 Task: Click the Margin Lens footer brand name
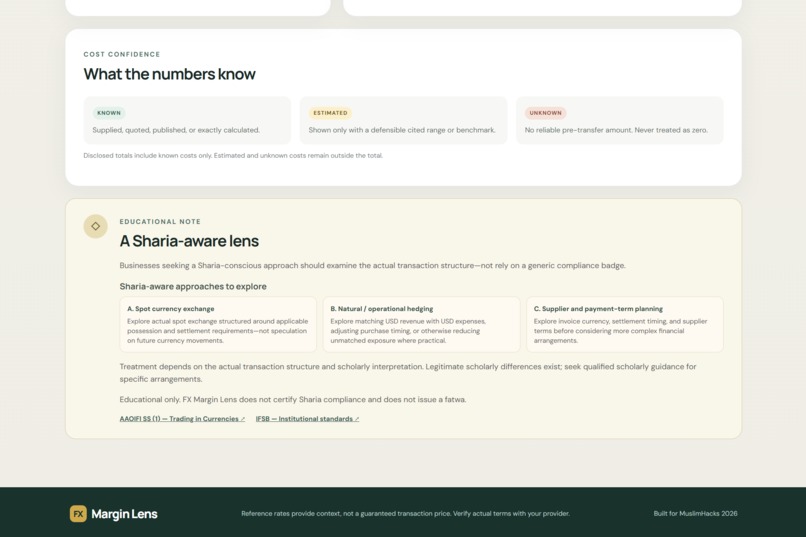coord(124,514)
